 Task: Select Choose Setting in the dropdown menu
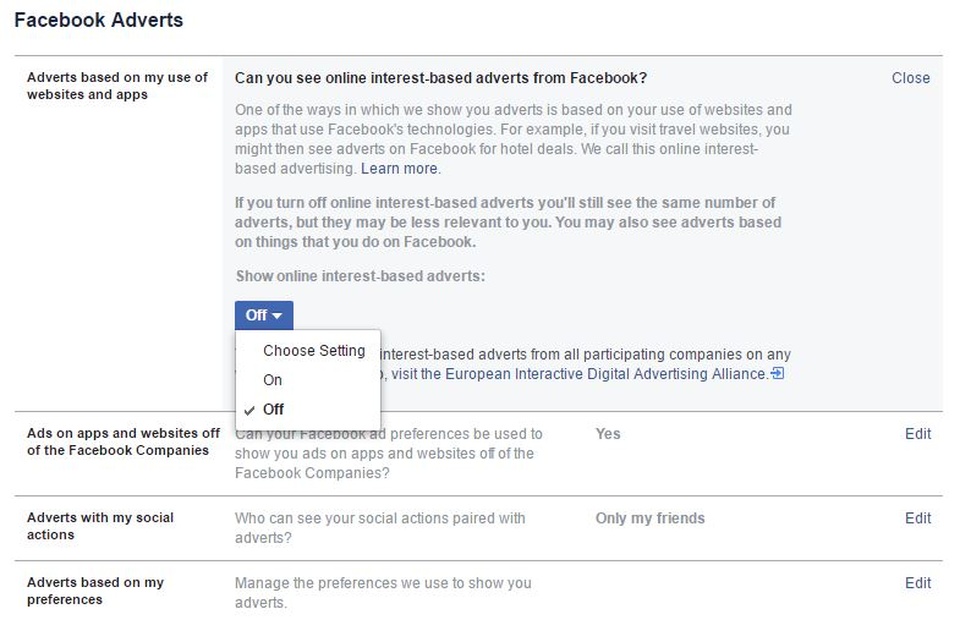[314, 351]
